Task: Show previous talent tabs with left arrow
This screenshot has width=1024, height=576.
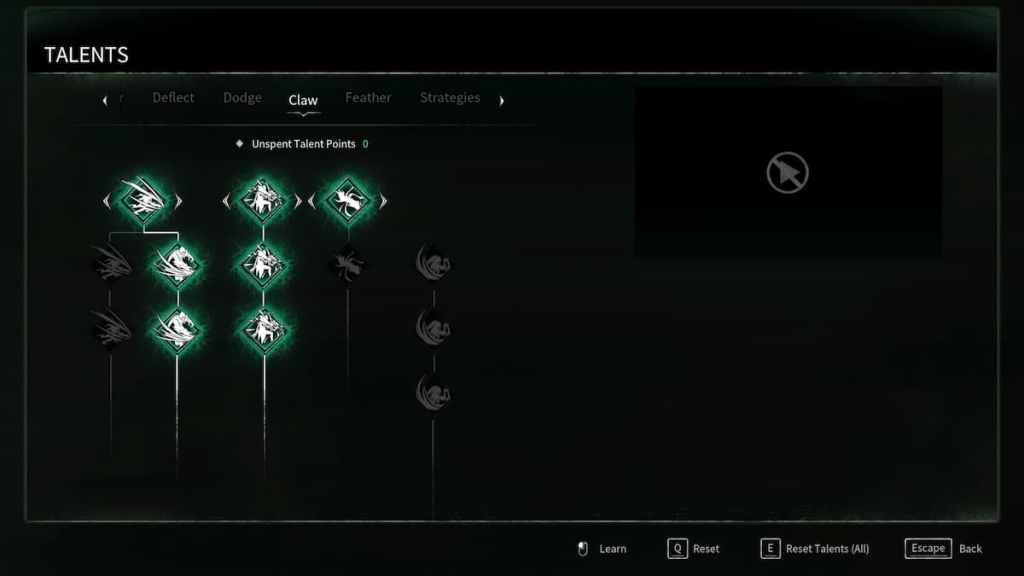Action: click(x=105, y=101)
